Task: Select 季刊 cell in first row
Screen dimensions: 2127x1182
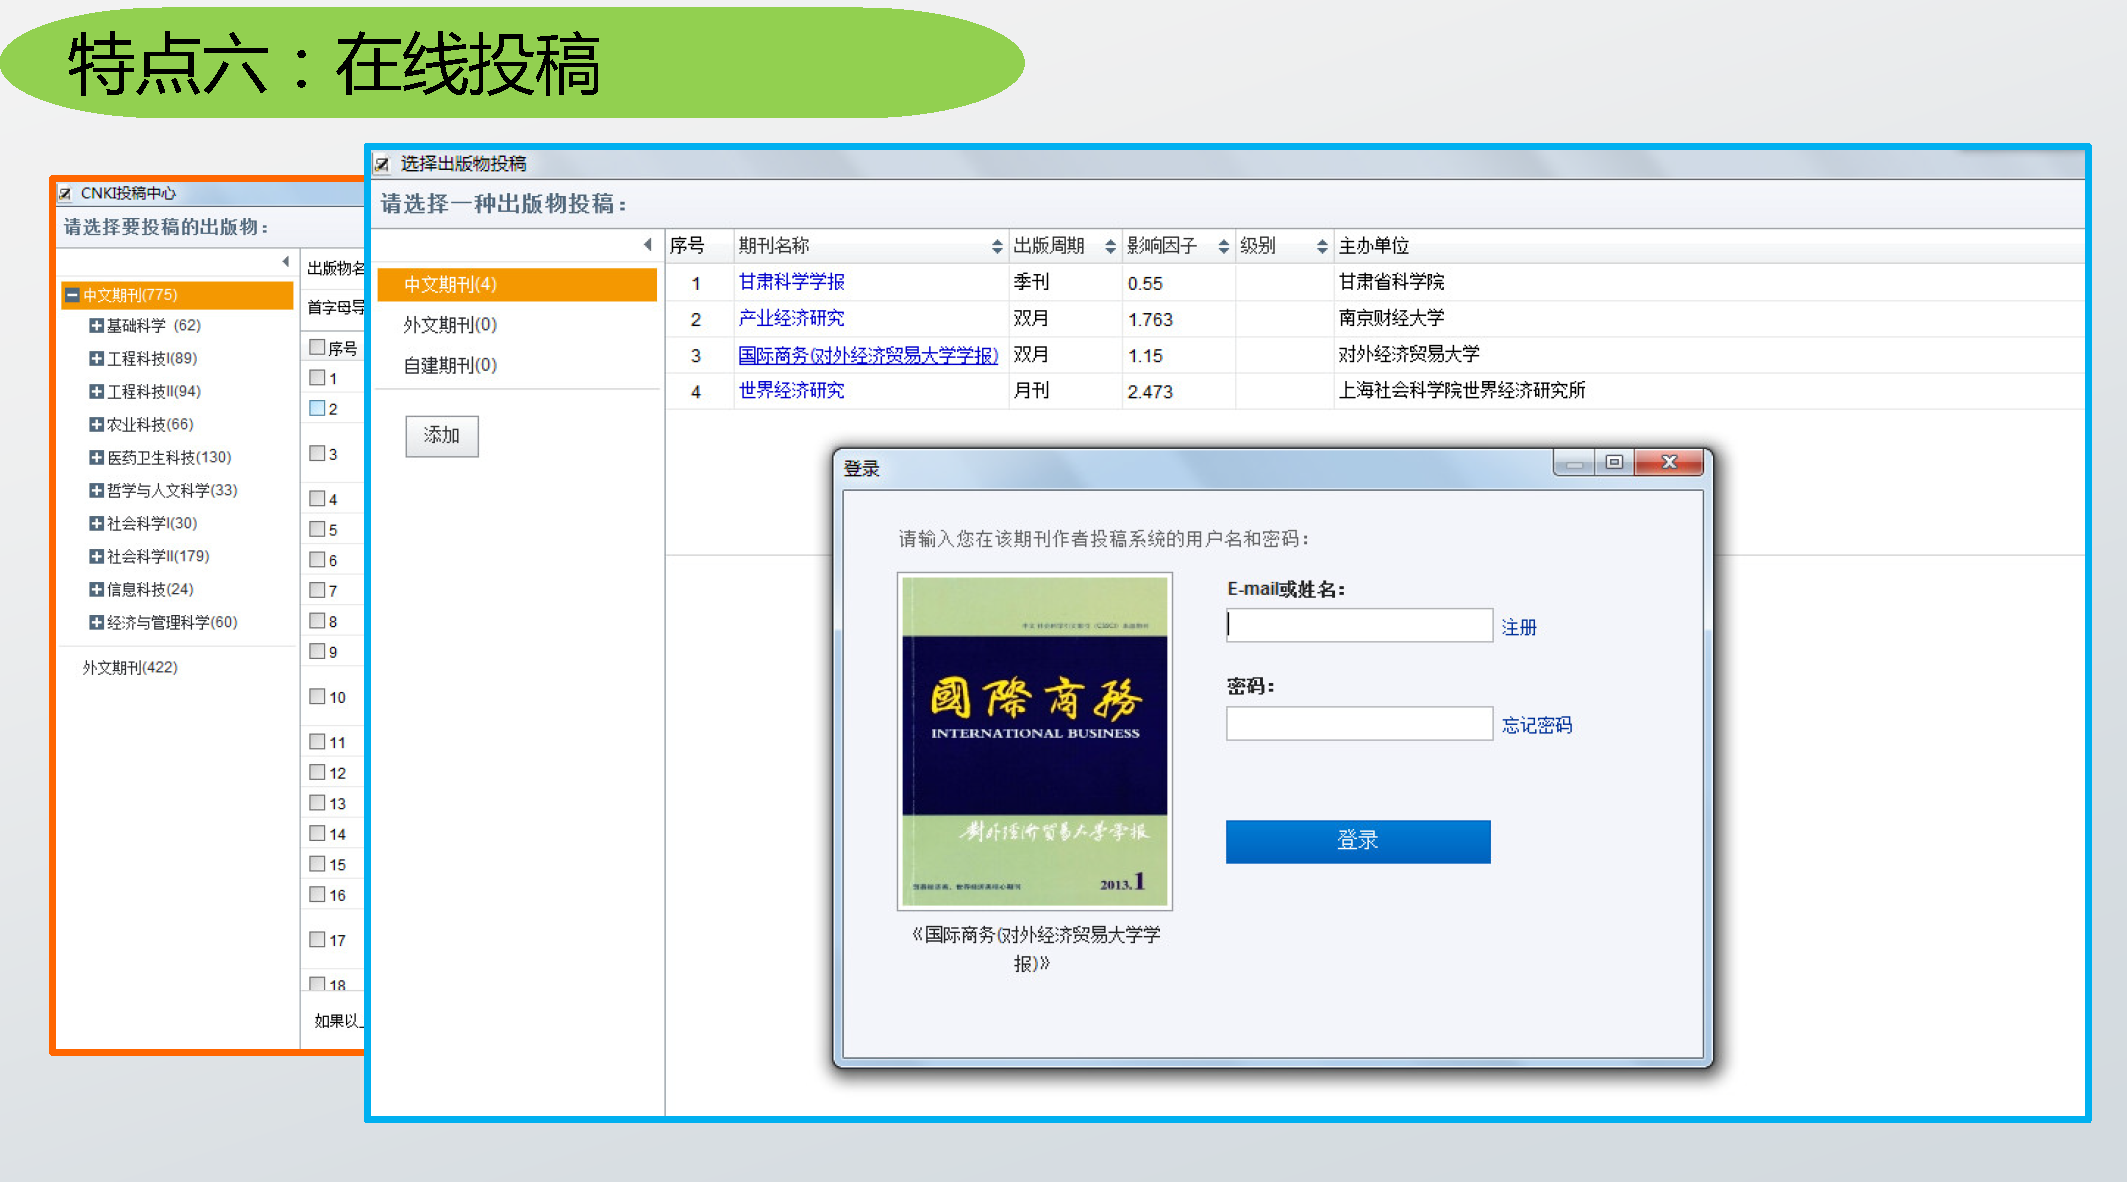Action: 1031,282
